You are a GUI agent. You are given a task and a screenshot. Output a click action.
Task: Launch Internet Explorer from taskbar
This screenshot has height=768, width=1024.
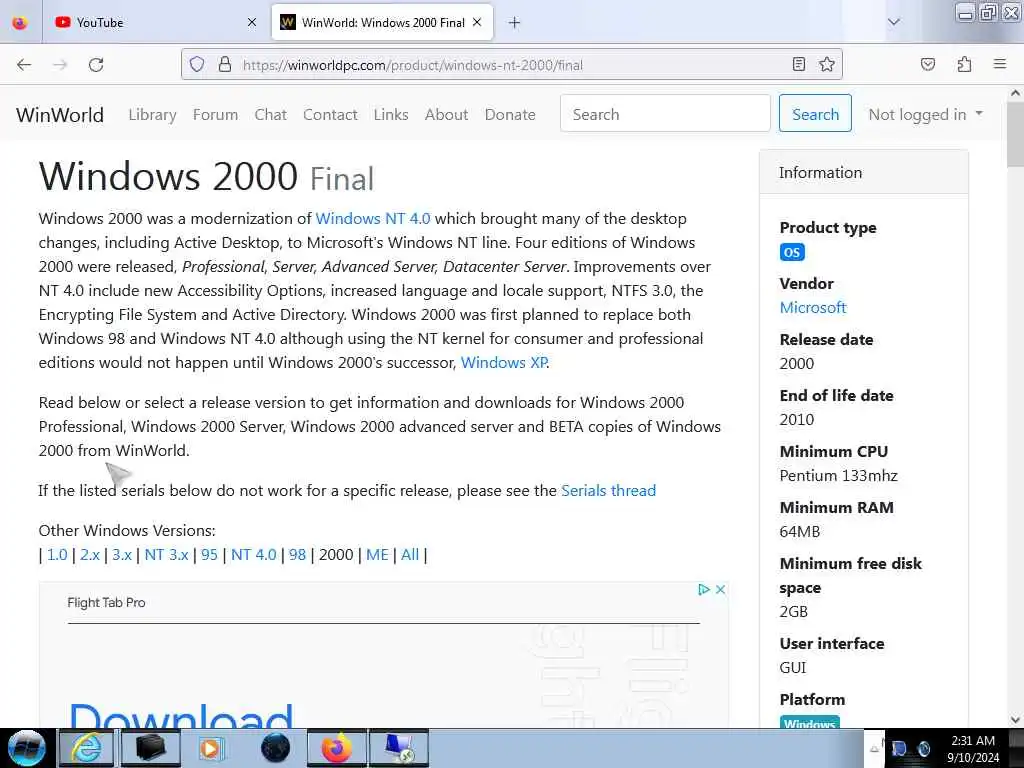(87, 748)
